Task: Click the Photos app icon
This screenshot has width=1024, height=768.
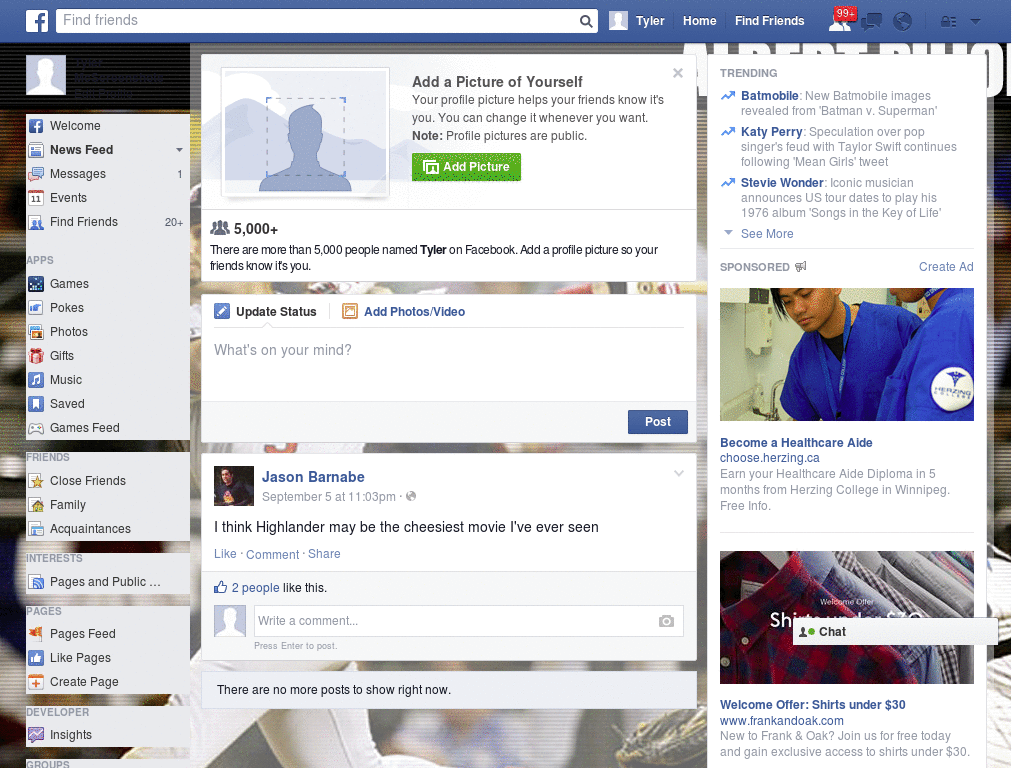Action: point(37,332)
